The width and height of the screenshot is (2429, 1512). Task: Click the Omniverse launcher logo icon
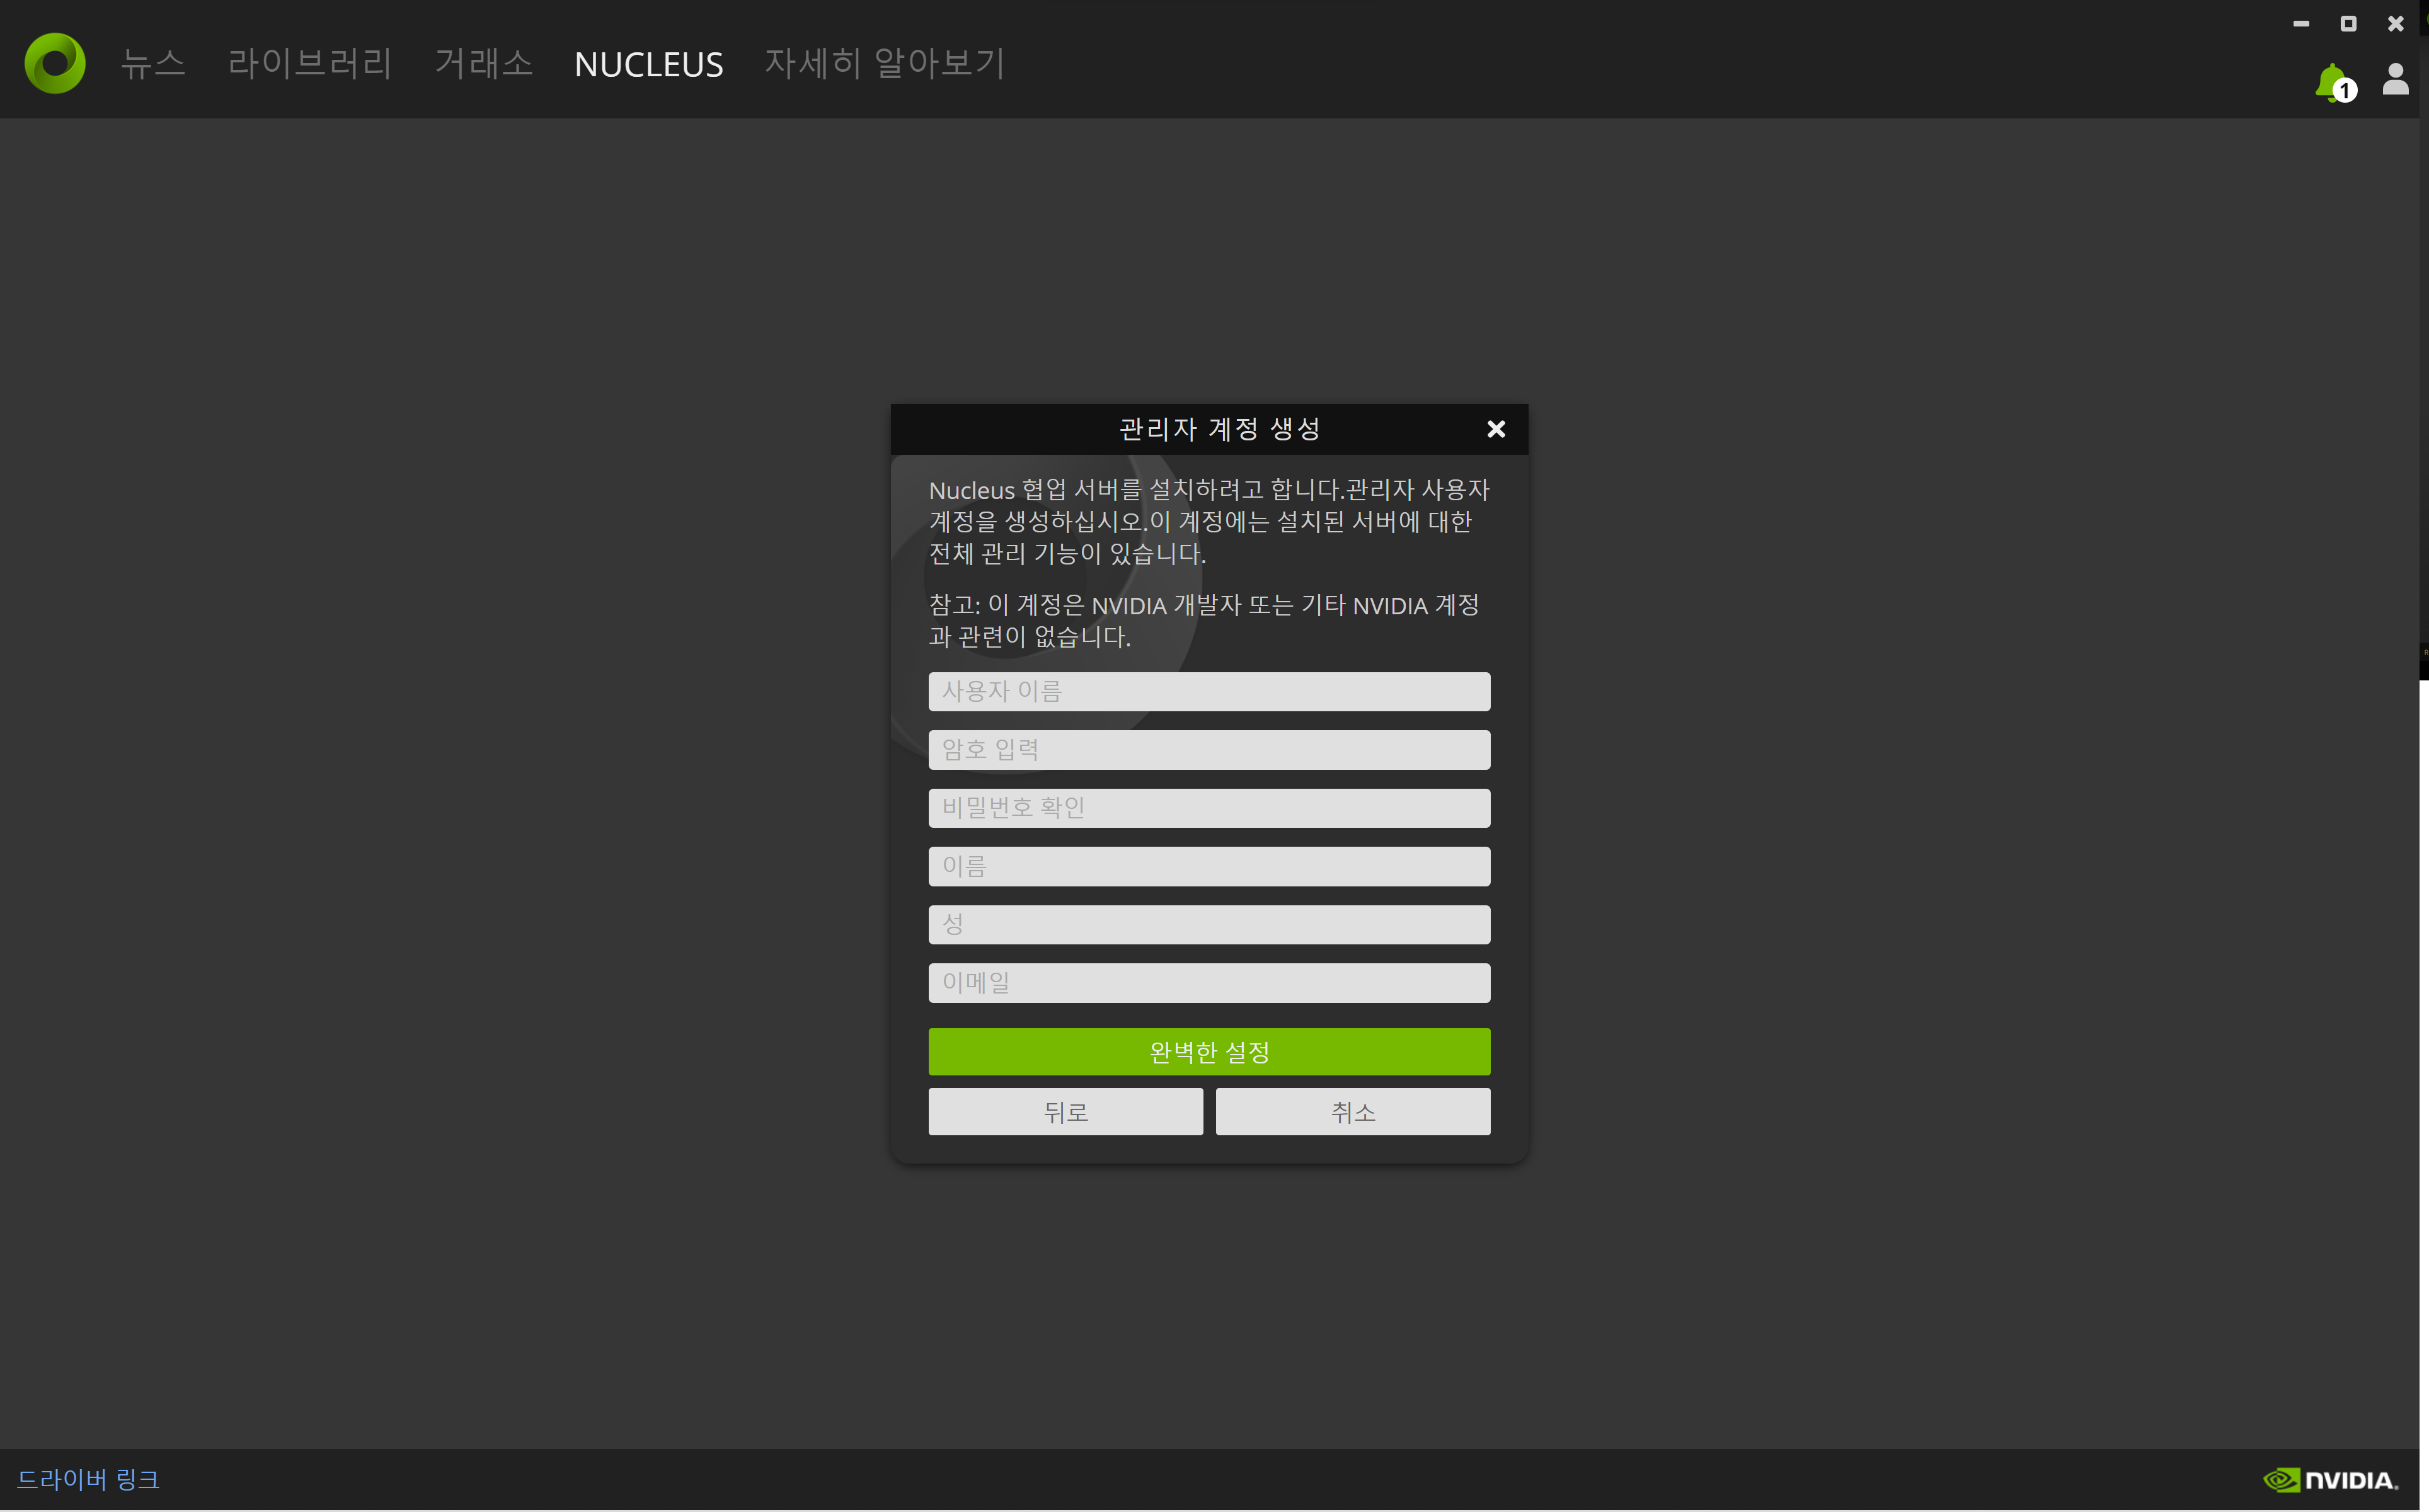(x=55, y=63)
